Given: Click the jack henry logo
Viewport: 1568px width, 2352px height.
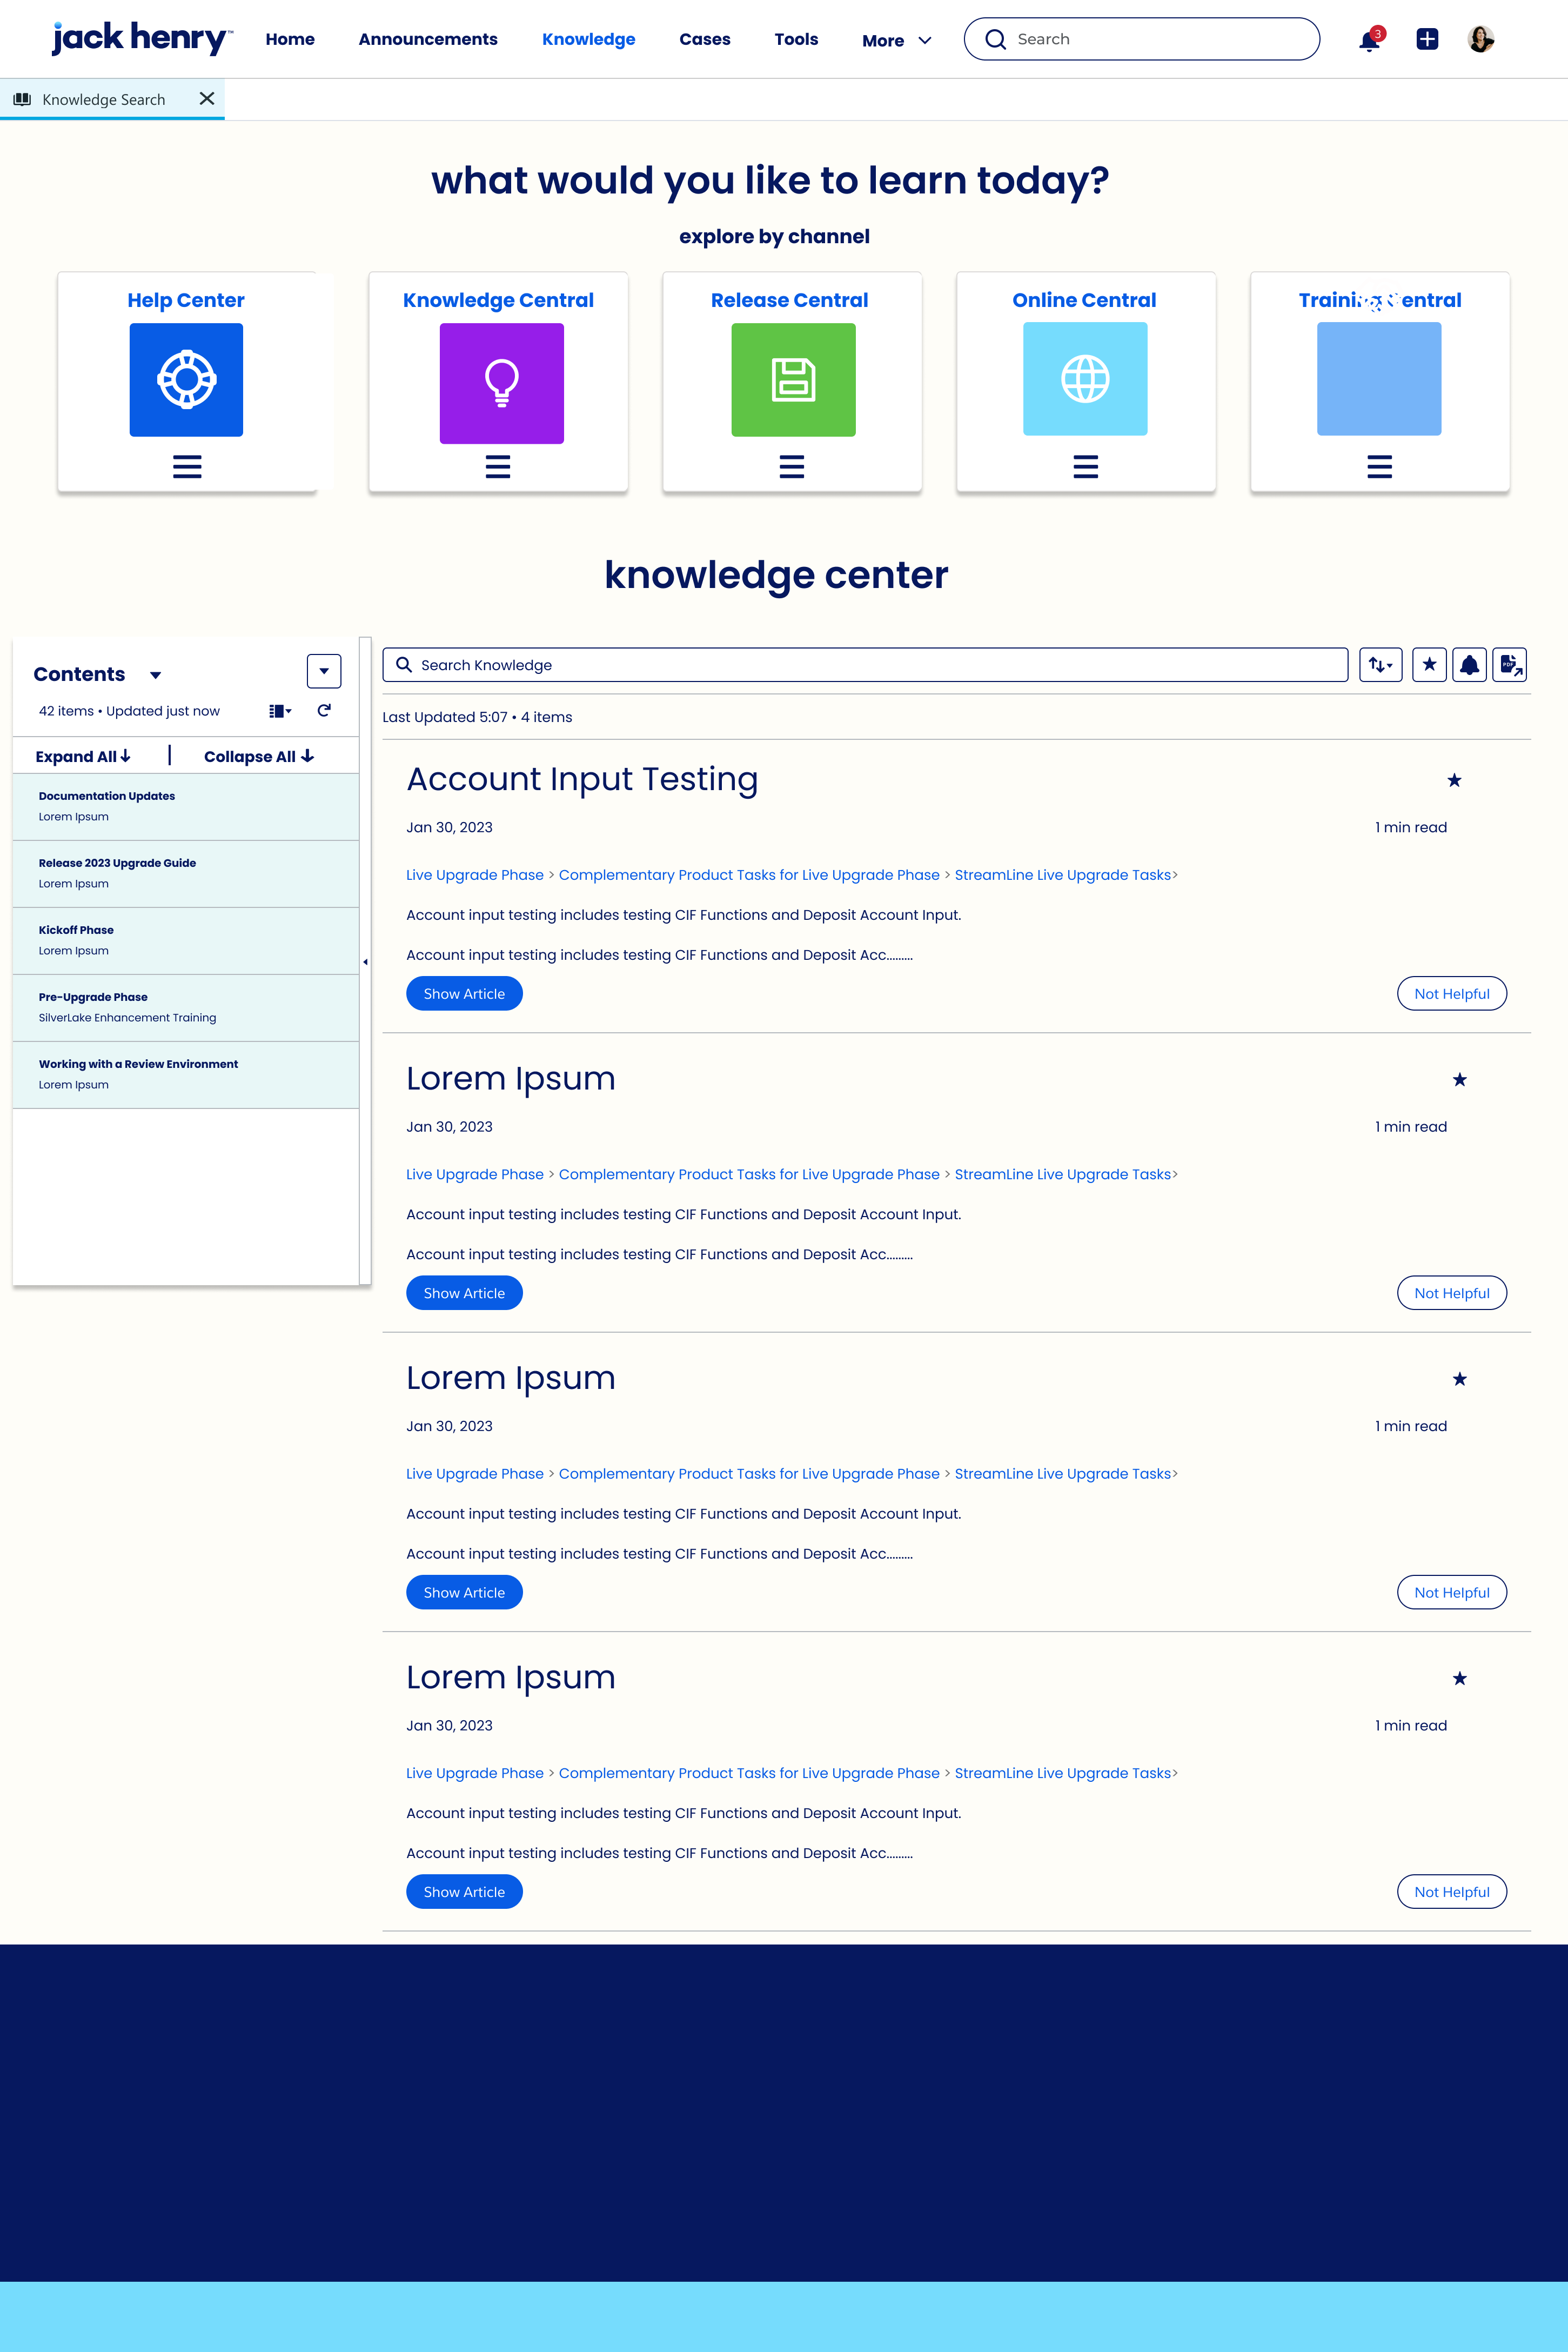Looking at the screenshot, I should (x=141, y=38).
